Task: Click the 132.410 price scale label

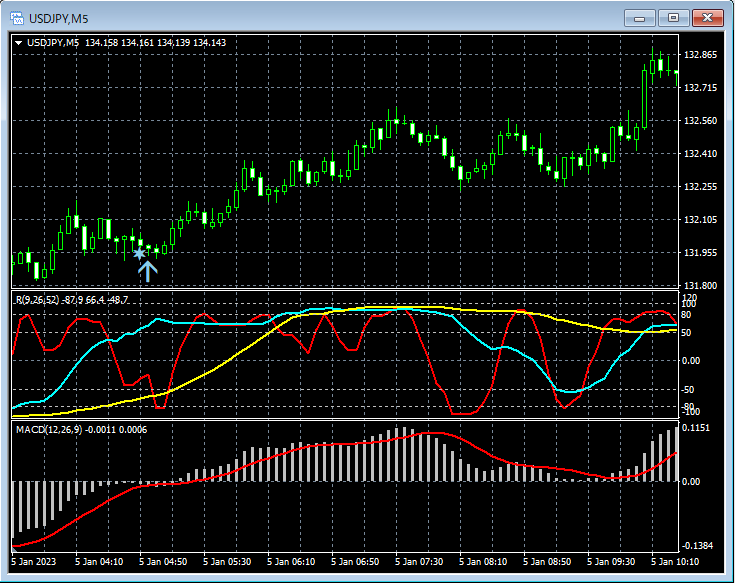Action: (x=699, y=154)
